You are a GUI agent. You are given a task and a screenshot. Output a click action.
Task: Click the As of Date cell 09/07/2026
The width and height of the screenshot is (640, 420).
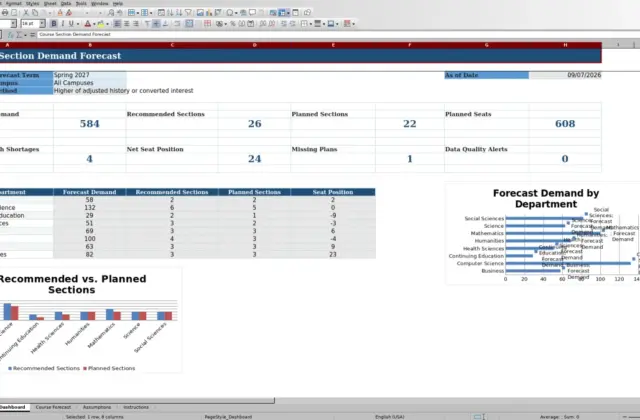click(x=565, y=75)
